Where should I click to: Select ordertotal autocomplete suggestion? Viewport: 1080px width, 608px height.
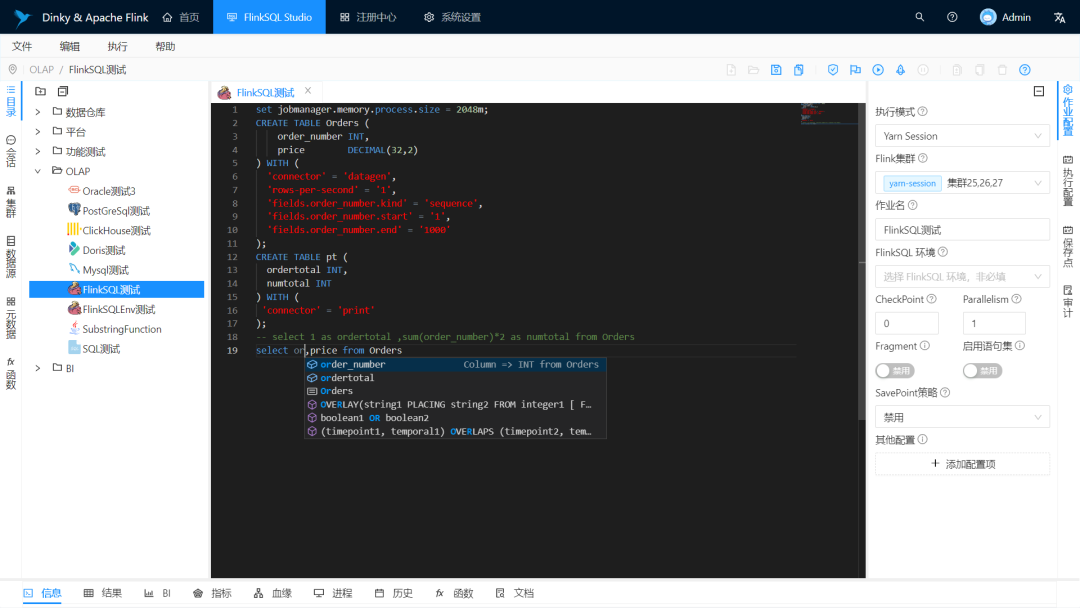click(455, 377)
